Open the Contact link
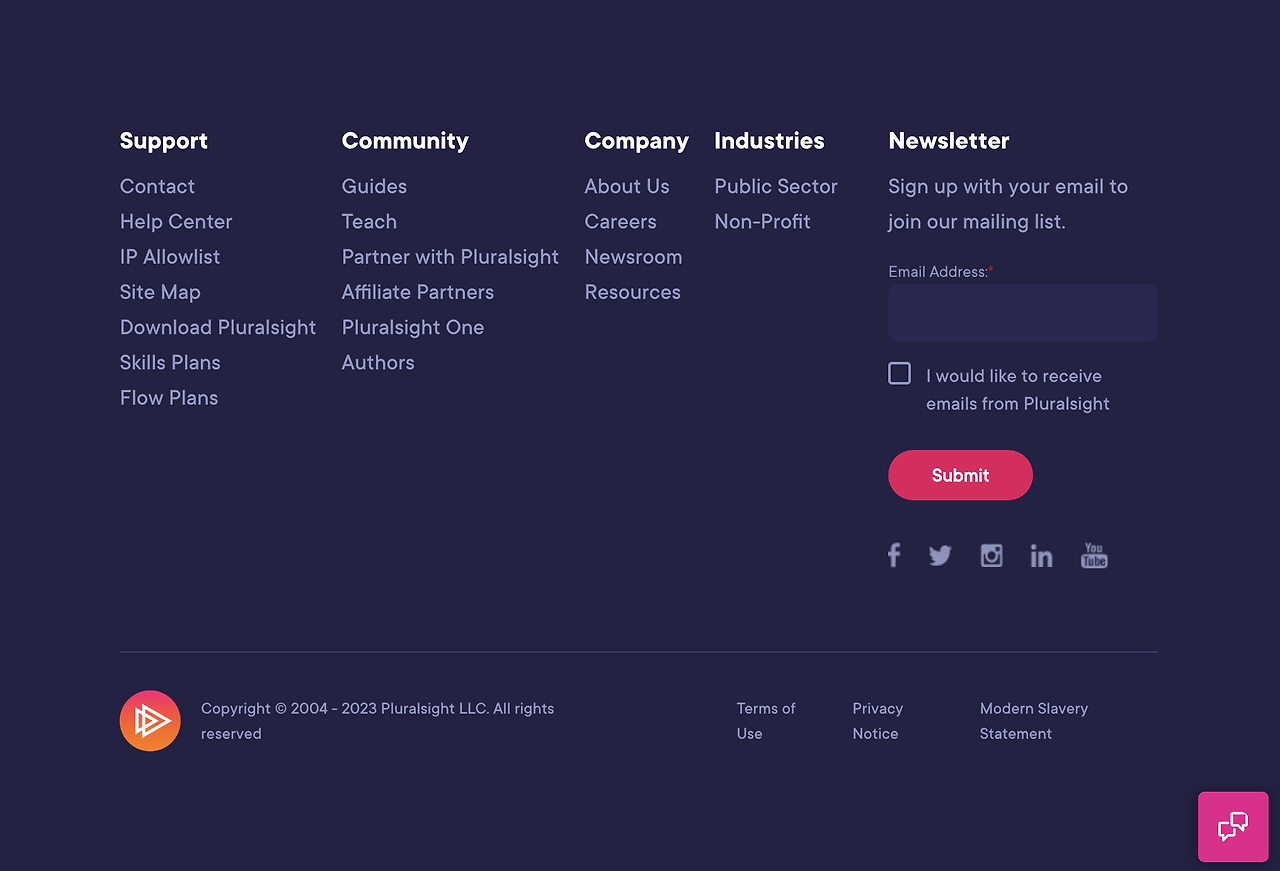This screenshot has width=1280, height=871. click(157, 187)
